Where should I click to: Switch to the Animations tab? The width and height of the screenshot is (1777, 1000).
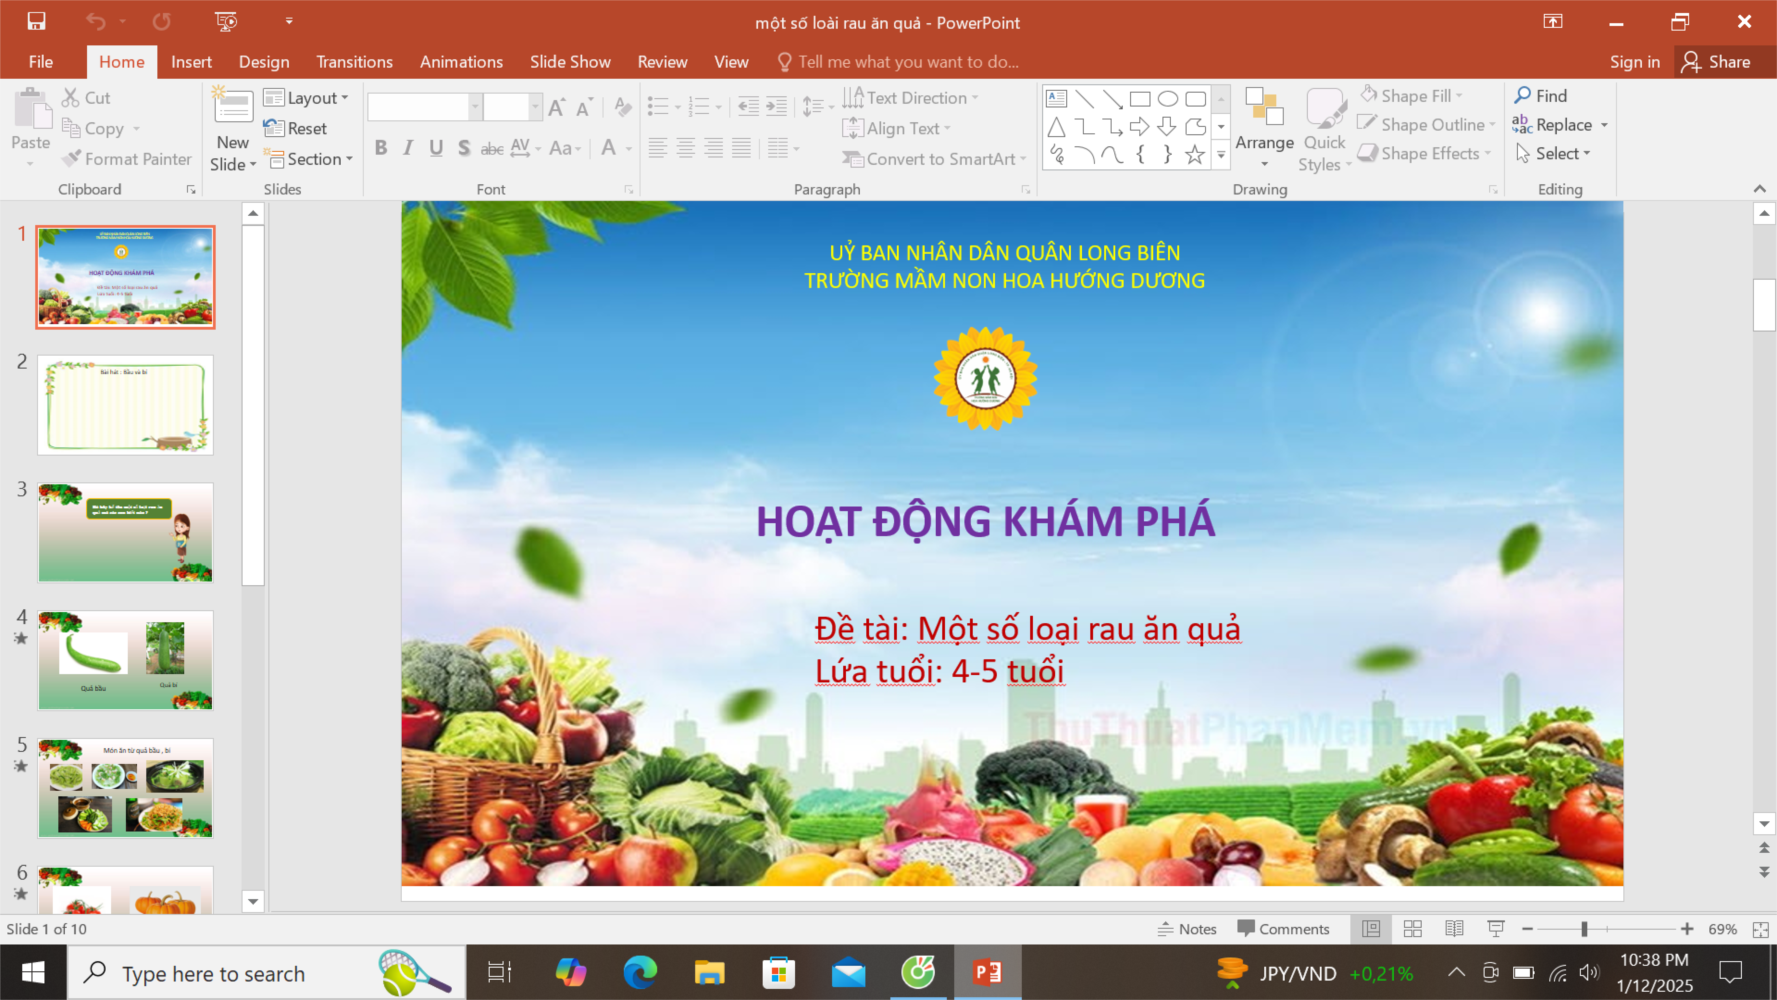pyautogui.click(x=461, y=62)
